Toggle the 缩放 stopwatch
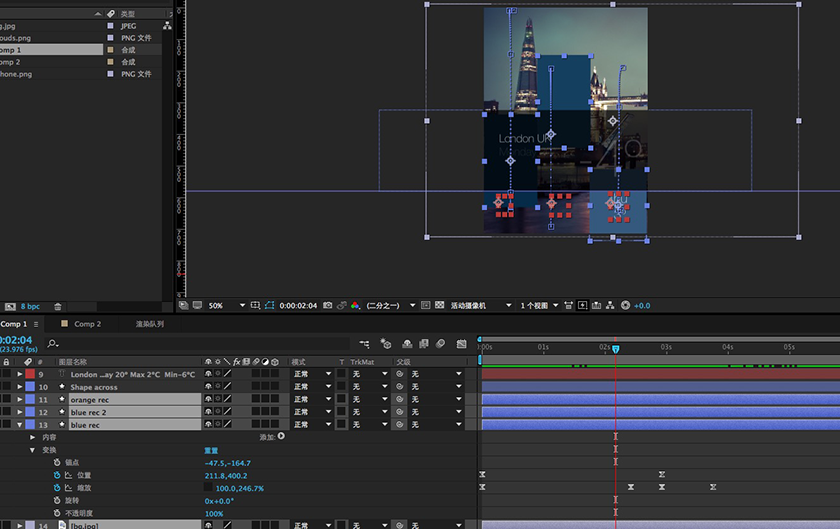Viewport: 840px width, 529px height. click(57, 488)
